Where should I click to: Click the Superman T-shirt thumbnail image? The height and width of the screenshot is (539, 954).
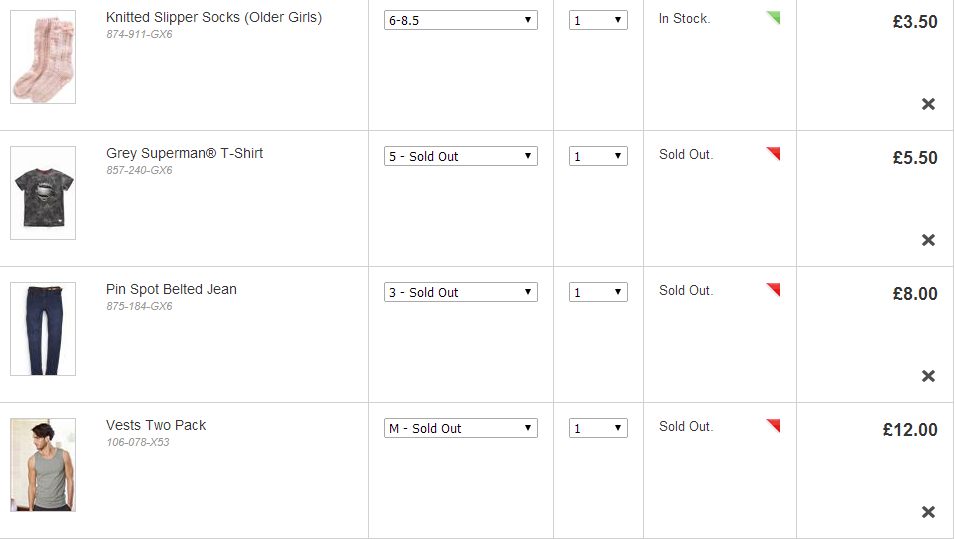[43, 193]
